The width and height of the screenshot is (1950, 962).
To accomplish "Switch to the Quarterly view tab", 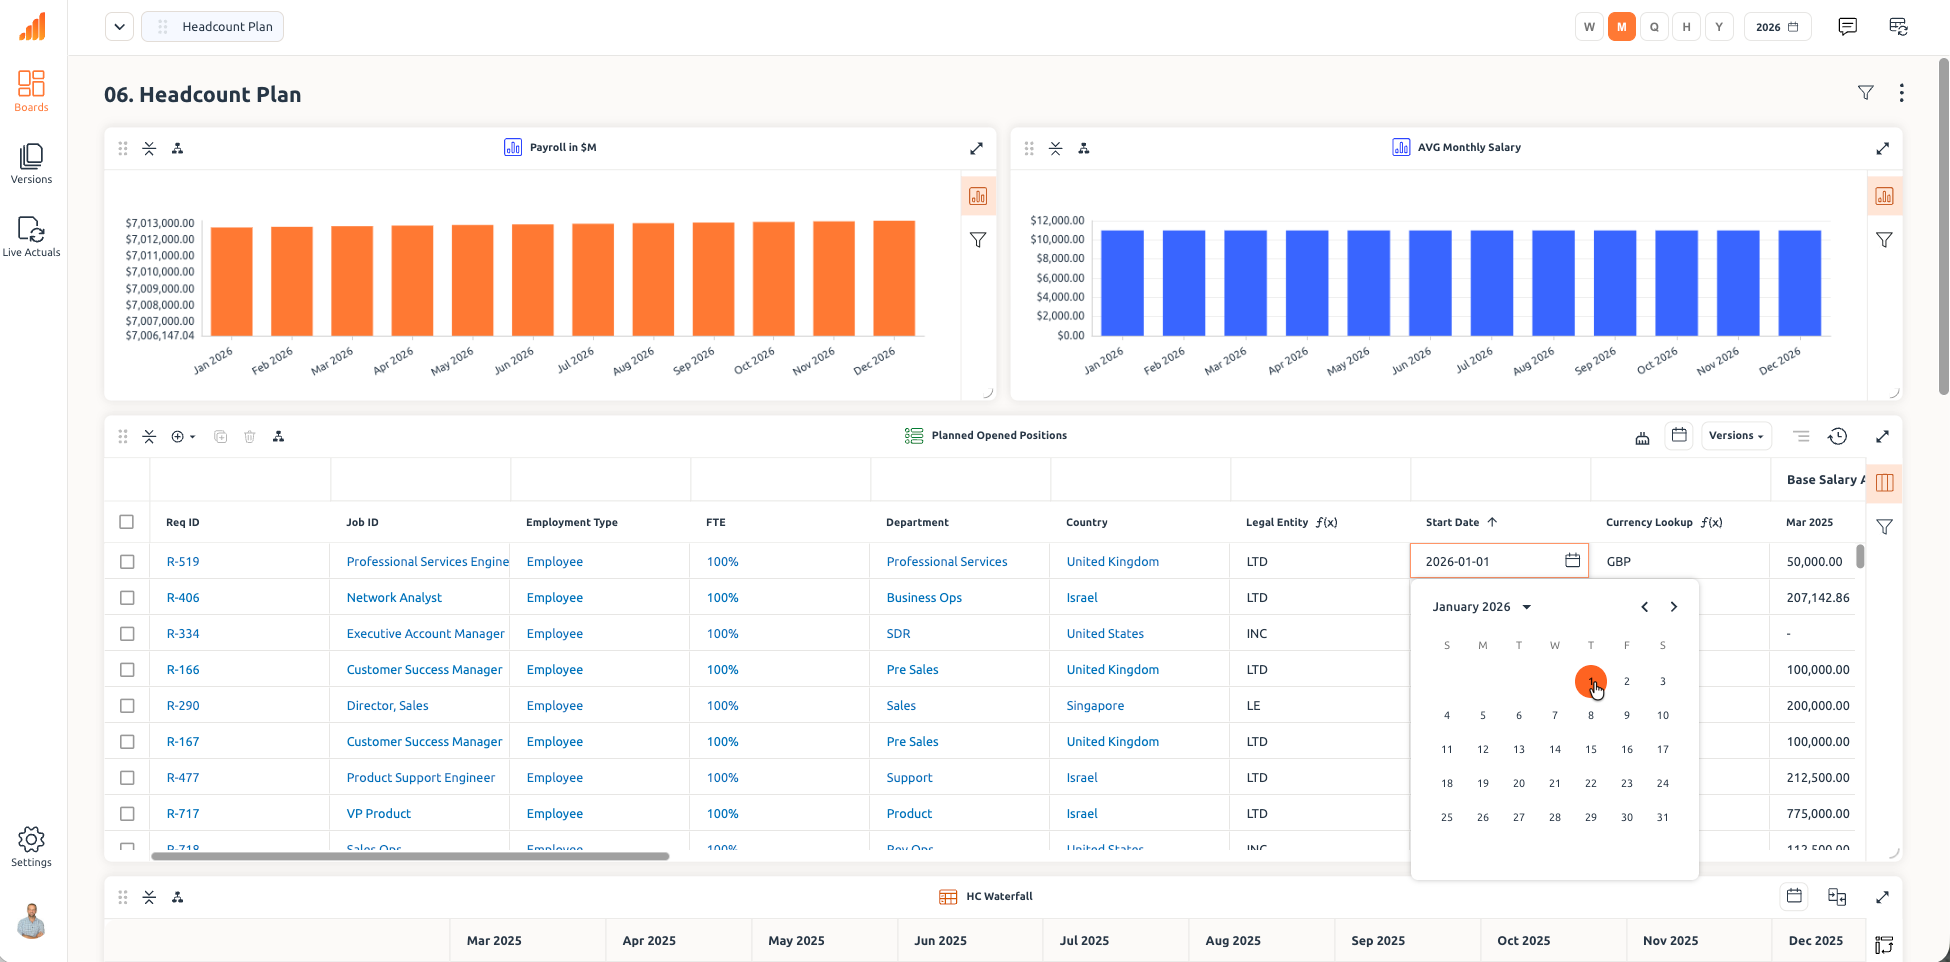I will pos(1654,26).
